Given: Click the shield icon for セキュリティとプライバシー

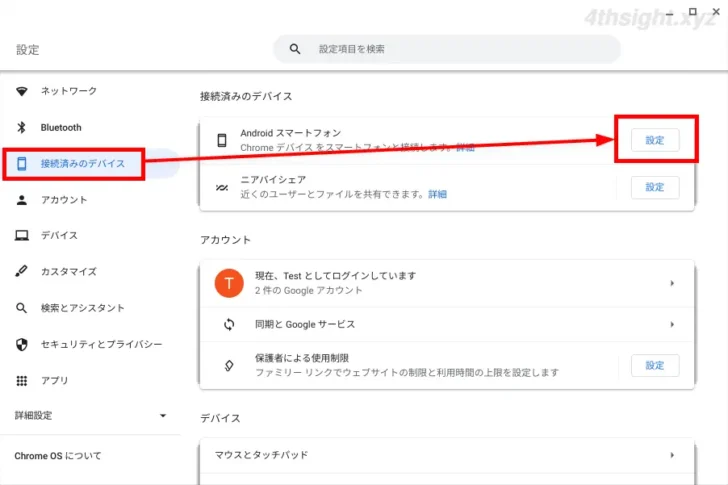Looking at the screenshot, I should click(x=21, y=344).
